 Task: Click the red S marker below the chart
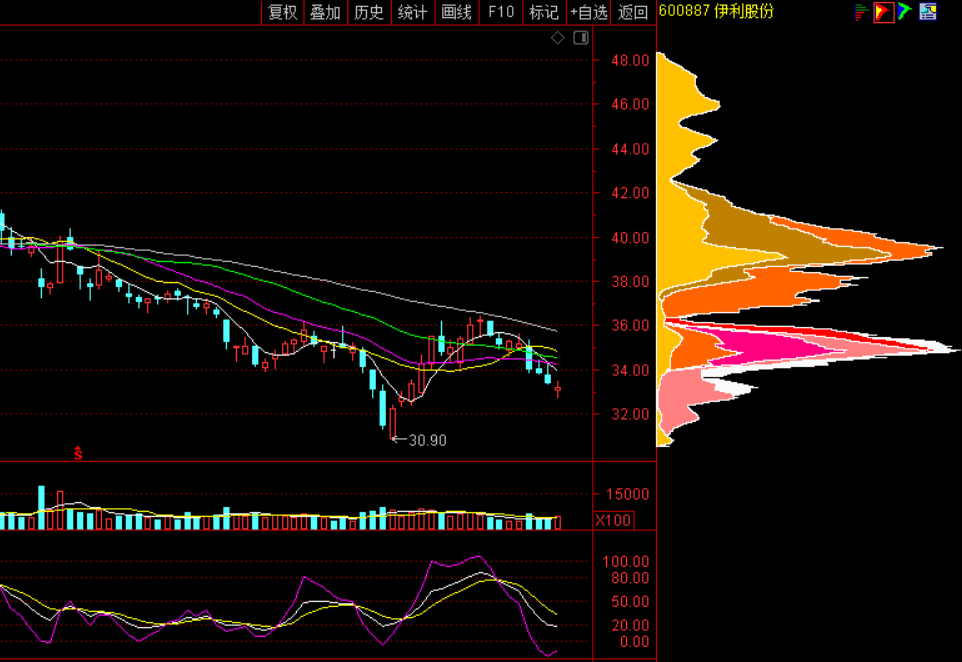pyautogui.click(x=77, y=453)
